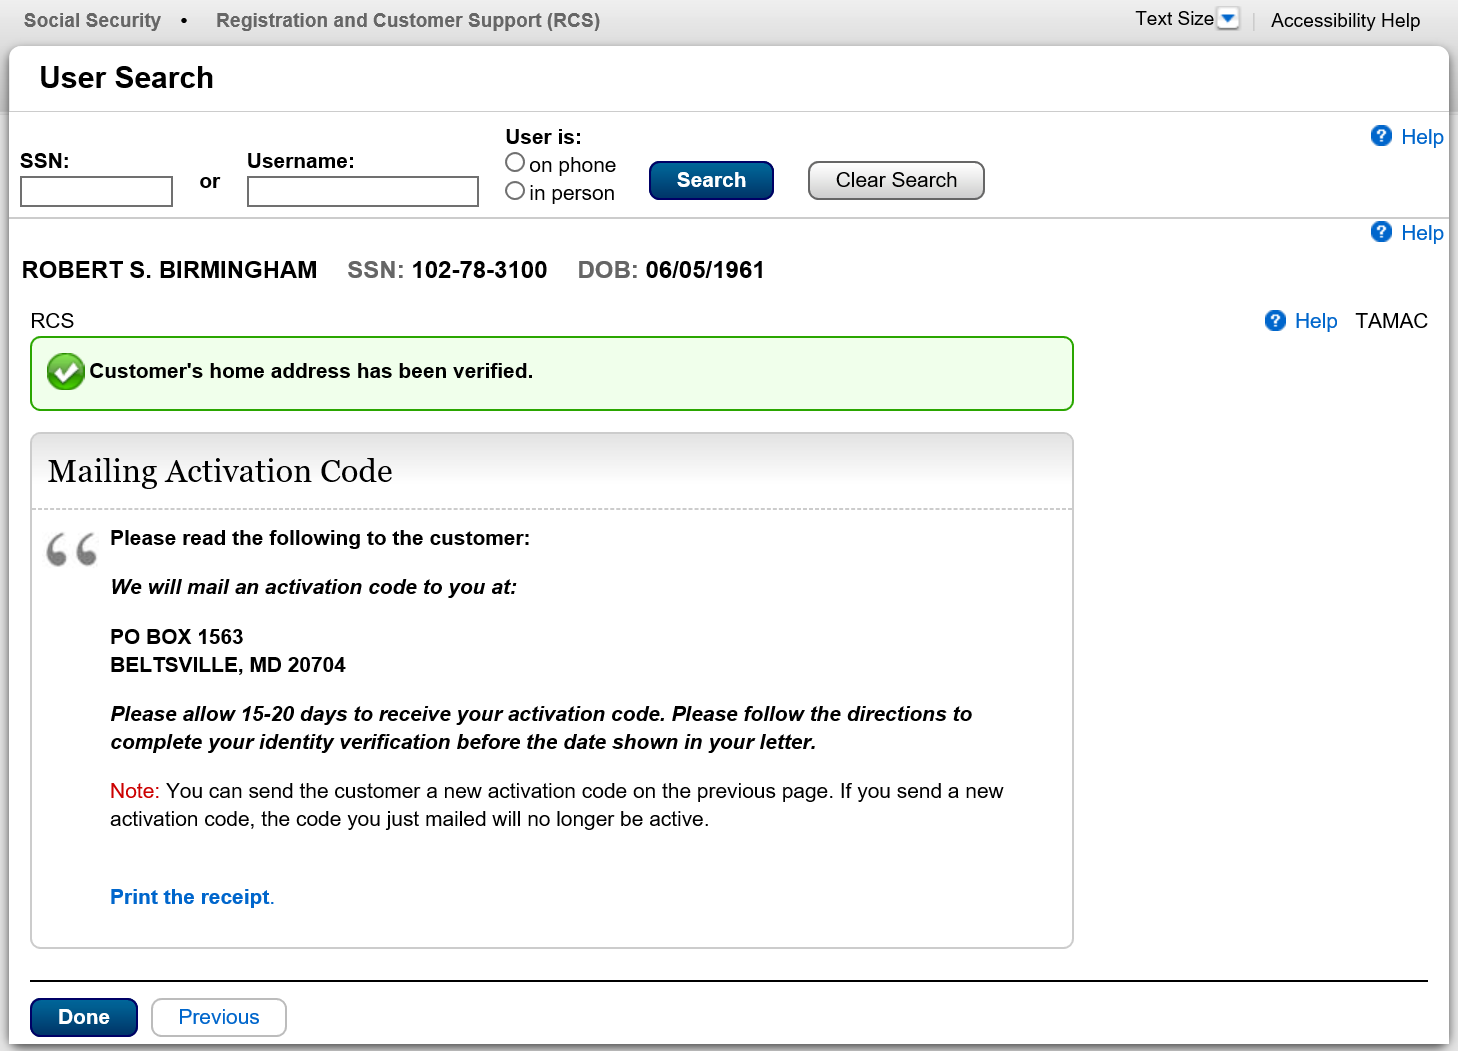Open the Text Size dropdown arrow
Viewport: 1458px width, 1051px height.
click(x=1229, y=19)
